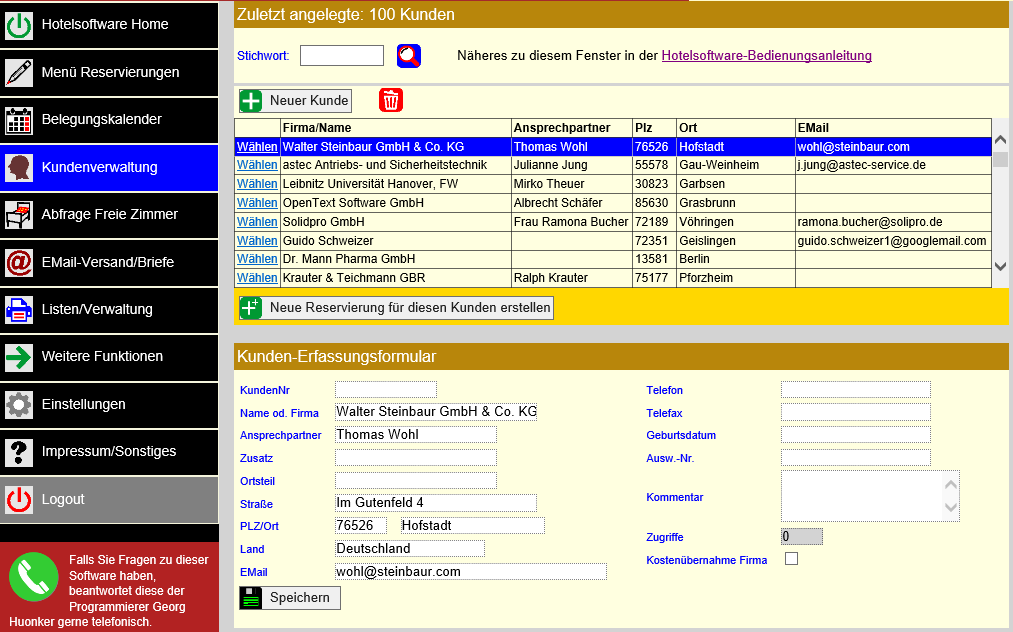Enable the Kostenübernahme Firma checkbox

tap(791, 559)
